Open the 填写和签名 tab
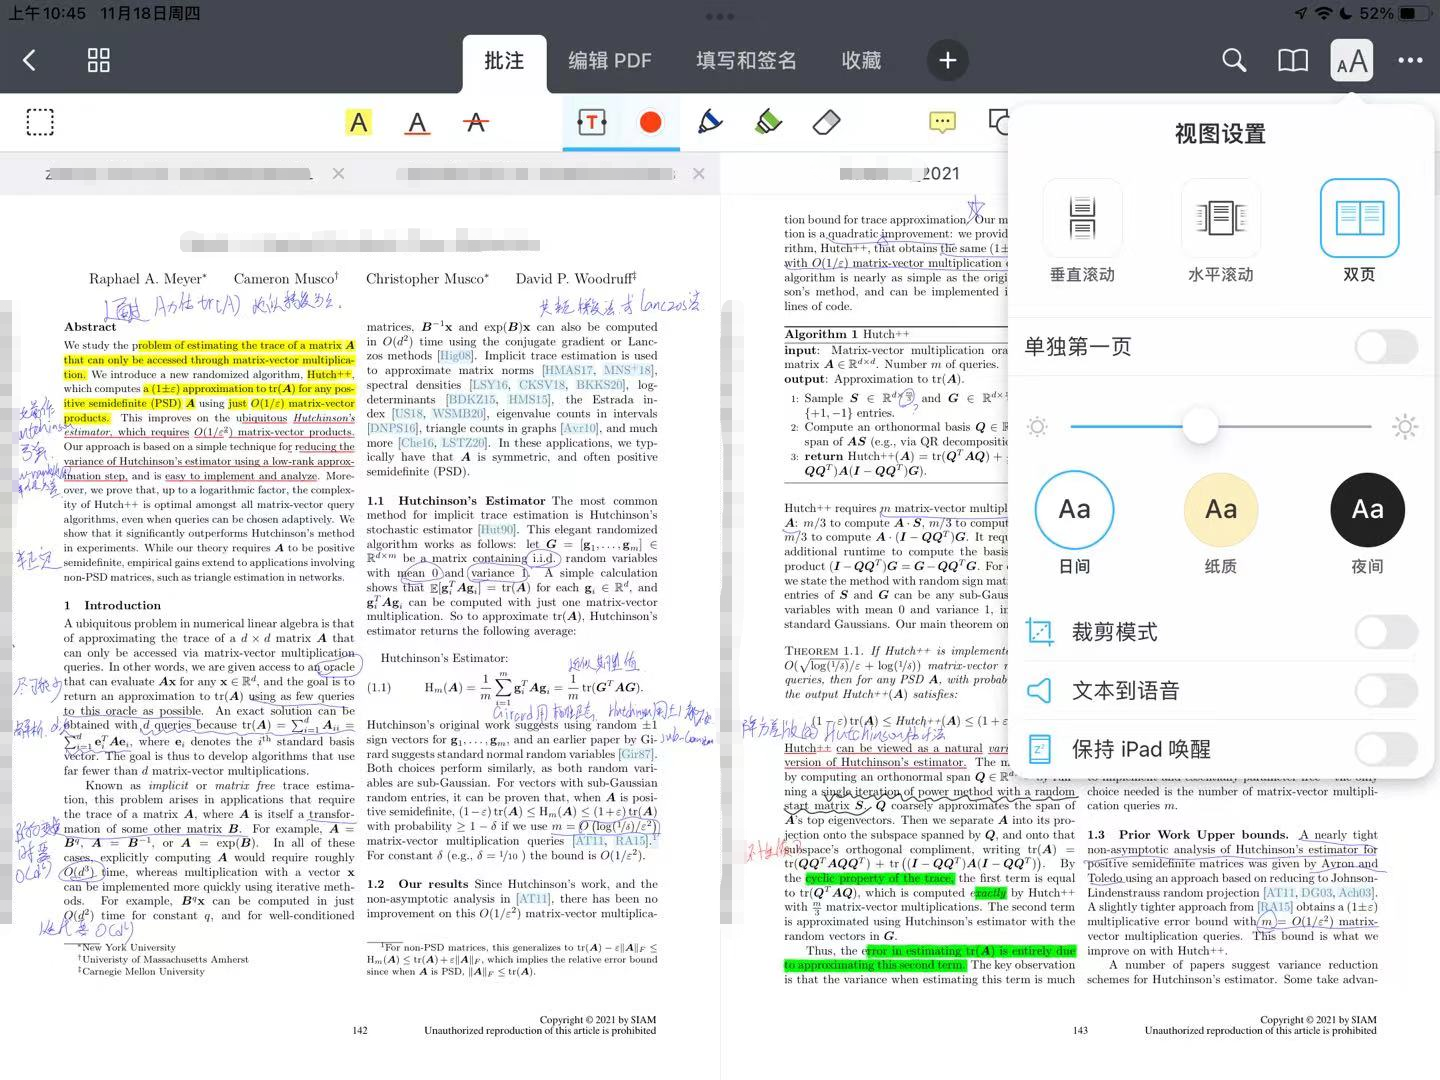This screenshot has width=1440, height=1080. 746,60
